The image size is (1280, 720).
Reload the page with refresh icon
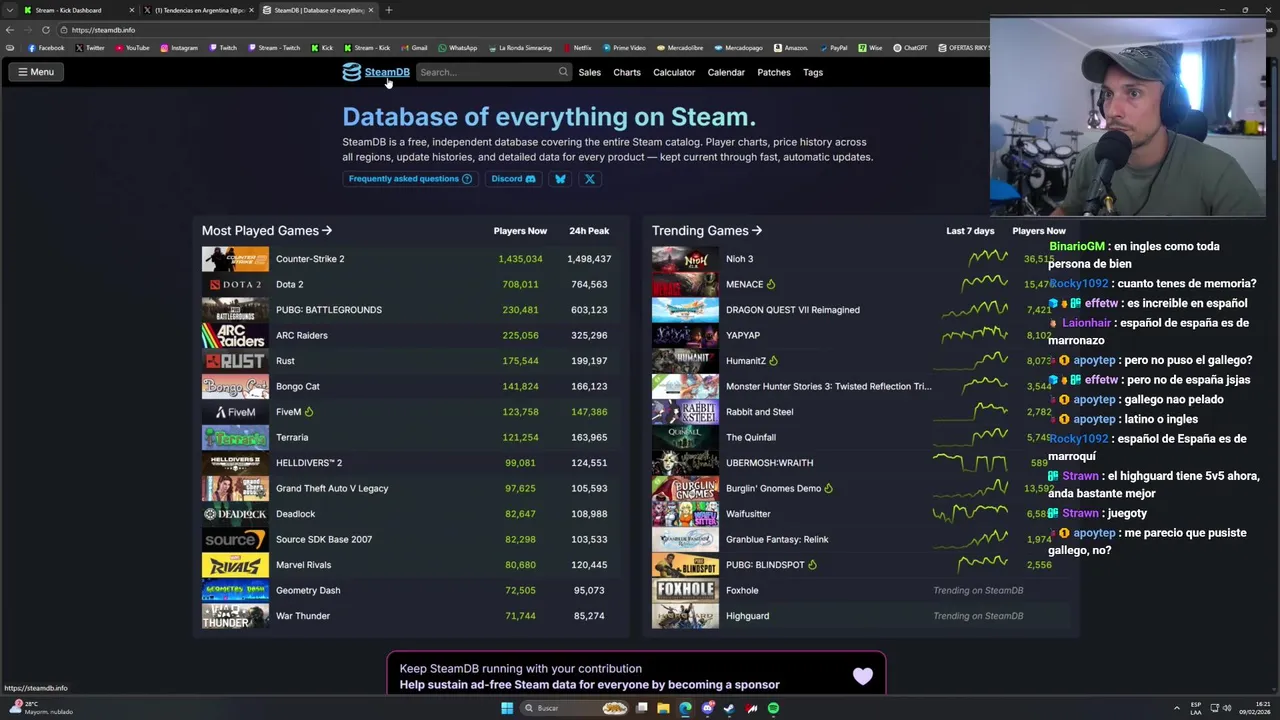46,30
